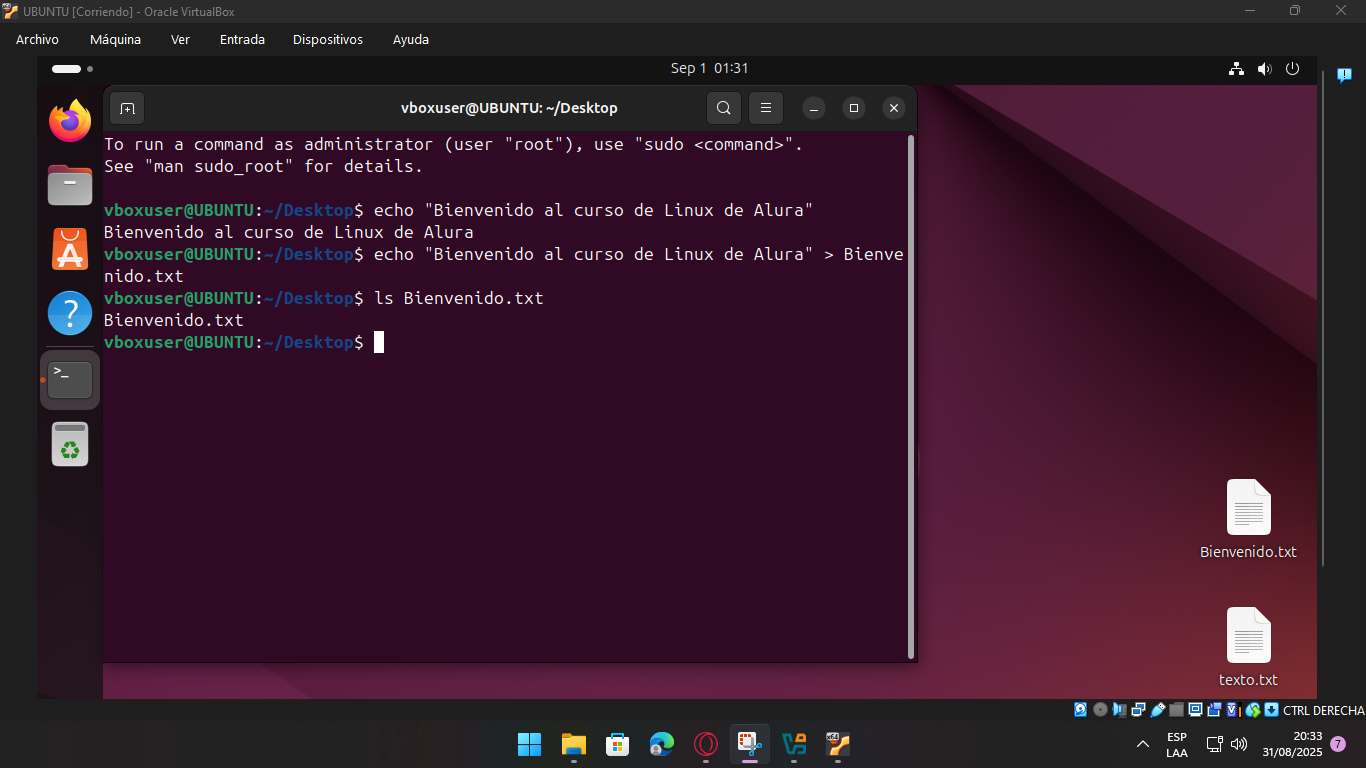Click VirtualBox mouse integration indicator
1366x768 pixels.
coord(1253,710)
